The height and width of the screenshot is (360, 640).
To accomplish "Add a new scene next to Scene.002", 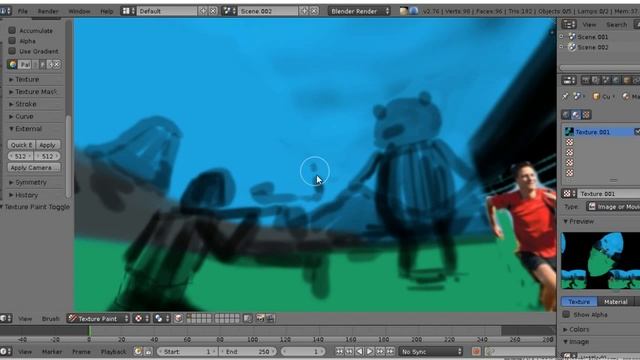I will 304,11.
